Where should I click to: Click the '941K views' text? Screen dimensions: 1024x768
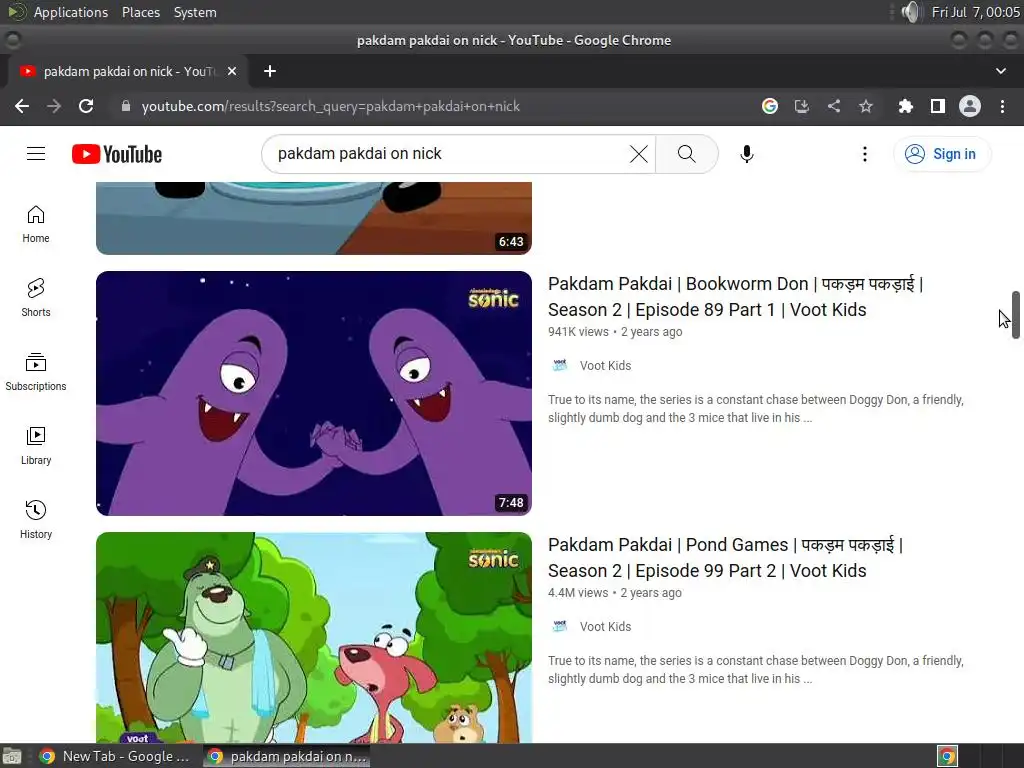tap(578, 332)
